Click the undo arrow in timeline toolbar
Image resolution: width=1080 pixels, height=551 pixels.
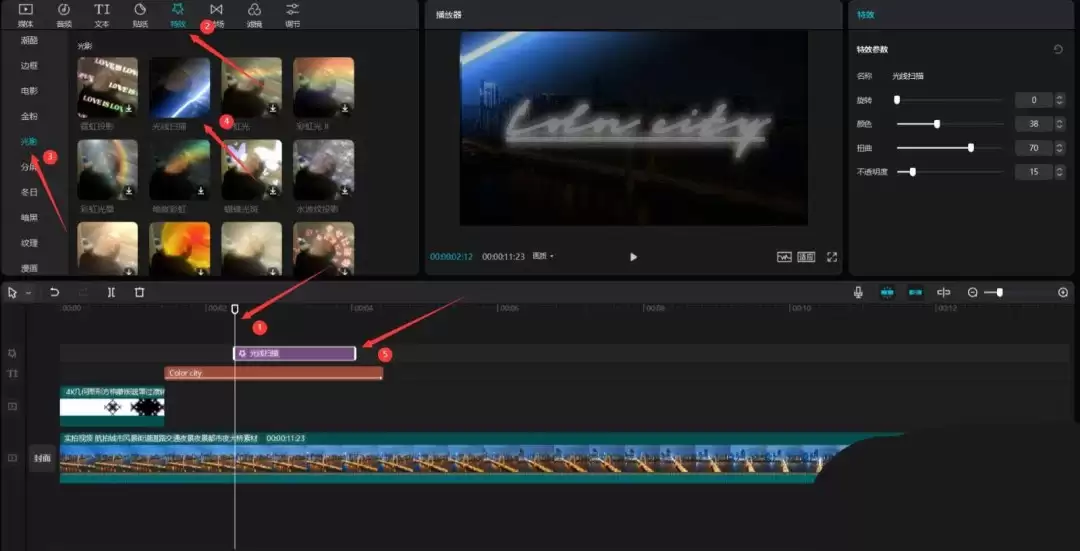55,292
